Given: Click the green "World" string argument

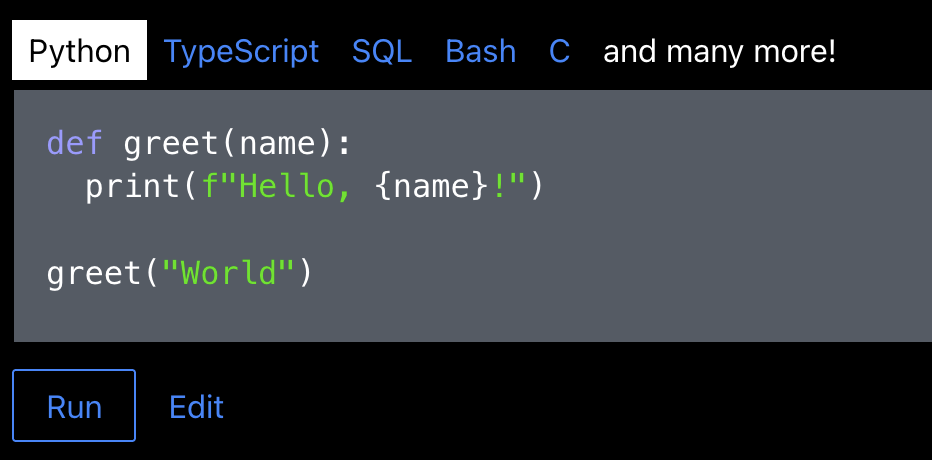Looking at the screenshot, I should (x=229, y=272).
